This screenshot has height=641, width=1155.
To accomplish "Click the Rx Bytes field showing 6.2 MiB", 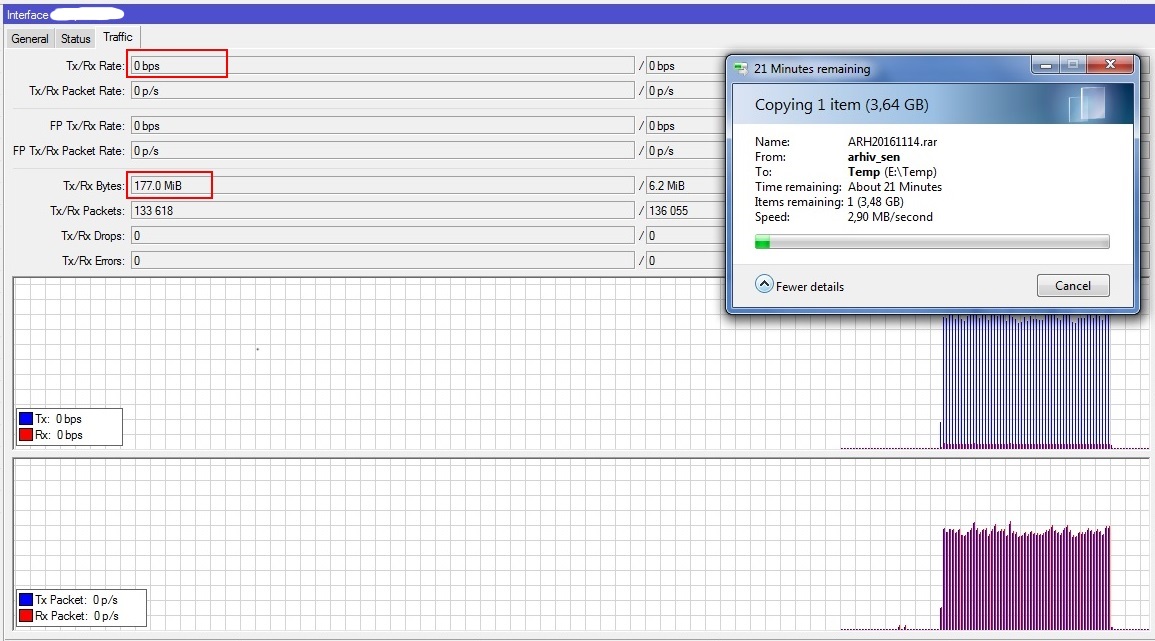I will point(685,186).
